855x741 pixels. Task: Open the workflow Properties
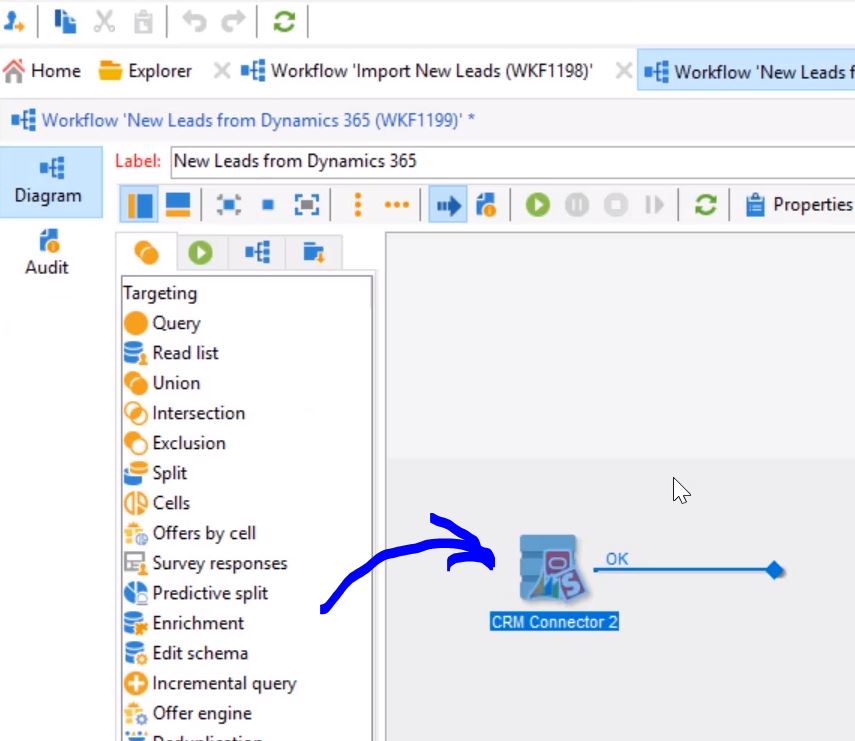point(800,205)
